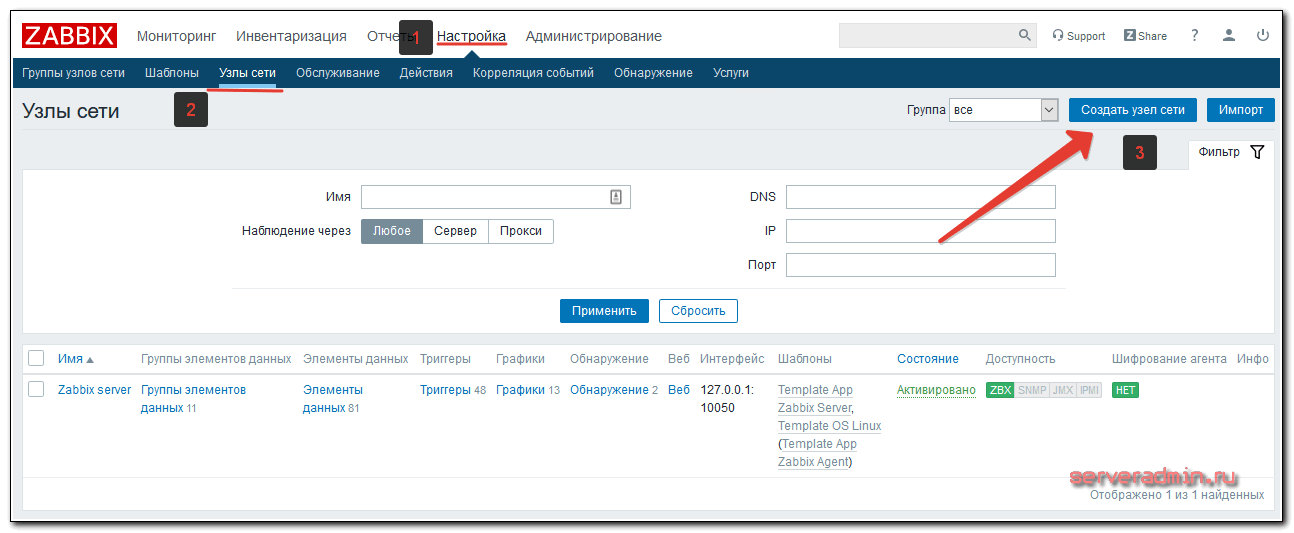Open Обнаружение 2 link in host row
The width and height of the screenshot is (1294, 533).
609,390
